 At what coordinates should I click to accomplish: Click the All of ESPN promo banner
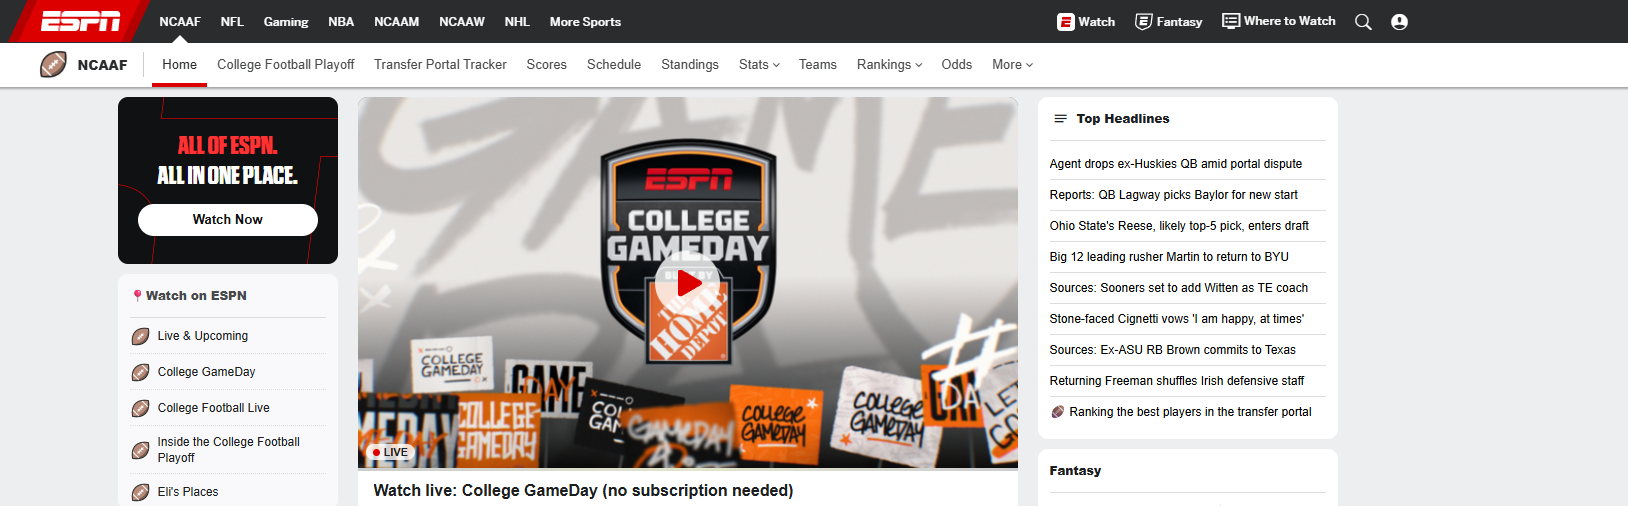pos(228,180)
